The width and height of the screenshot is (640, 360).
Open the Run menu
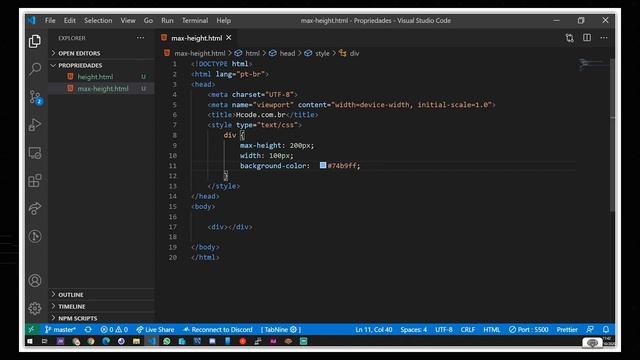pyautogui.click(x=167, y=20)
